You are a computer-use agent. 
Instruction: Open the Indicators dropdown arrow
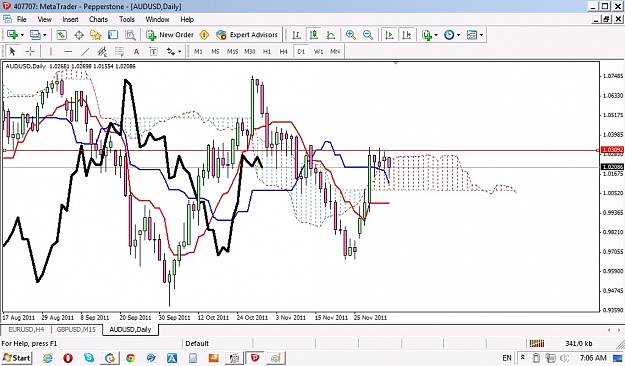tap(436, 35)
